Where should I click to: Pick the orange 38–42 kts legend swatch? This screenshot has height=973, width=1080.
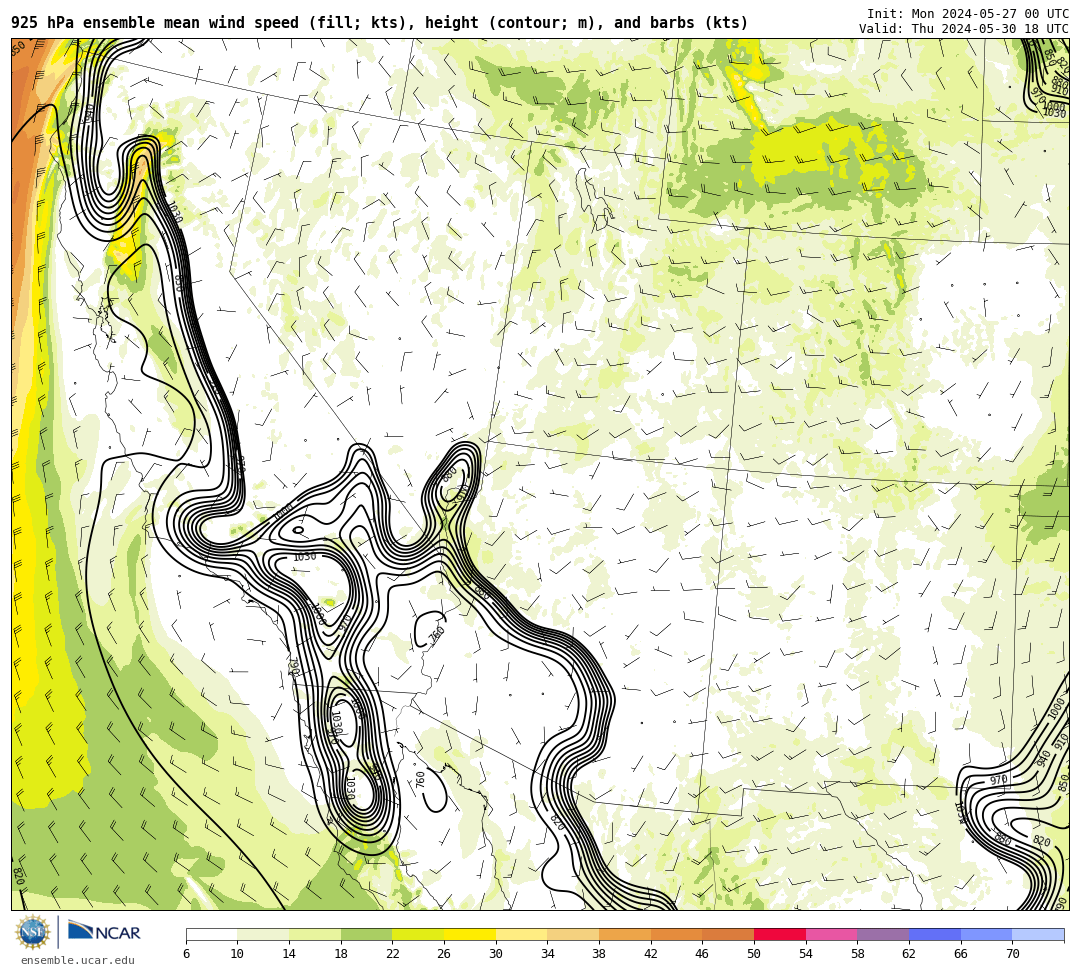coord(625,934)
